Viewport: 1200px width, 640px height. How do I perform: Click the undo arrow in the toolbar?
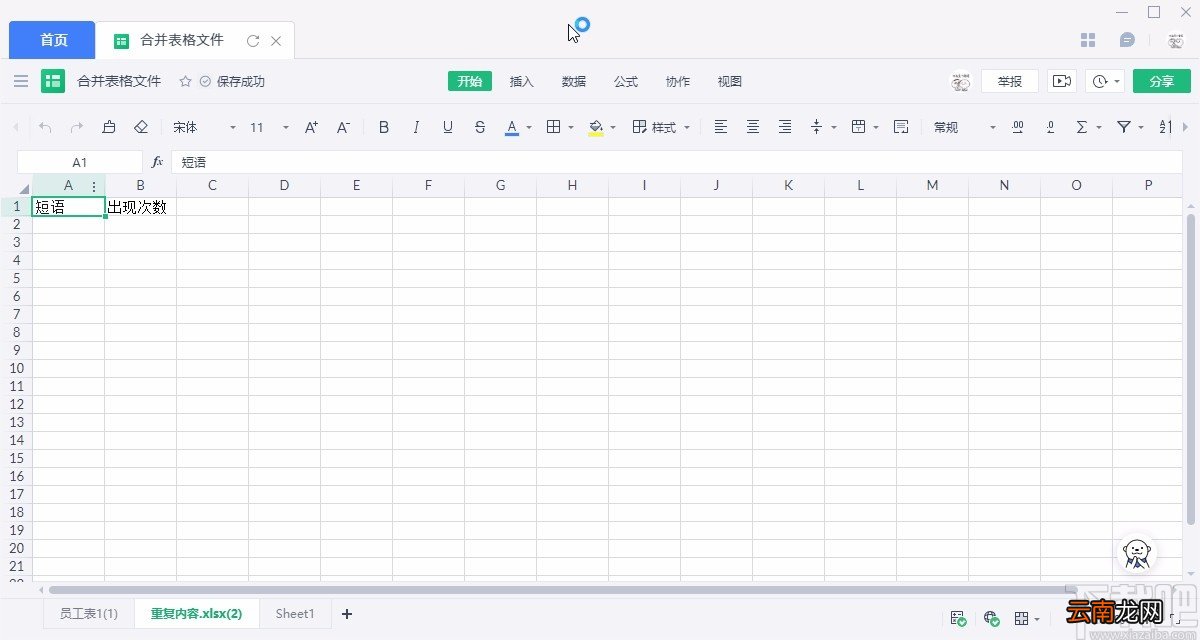click(45, 127)
